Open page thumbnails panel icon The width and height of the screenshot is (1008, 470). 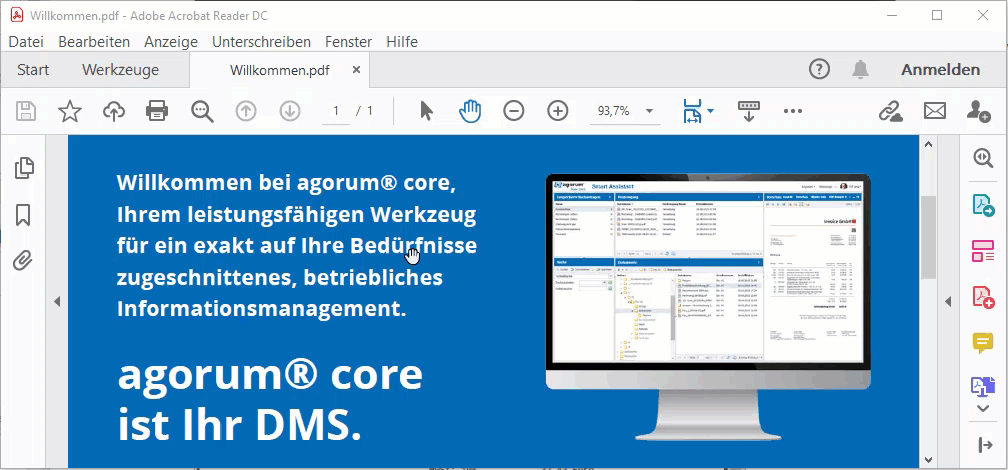24,168
